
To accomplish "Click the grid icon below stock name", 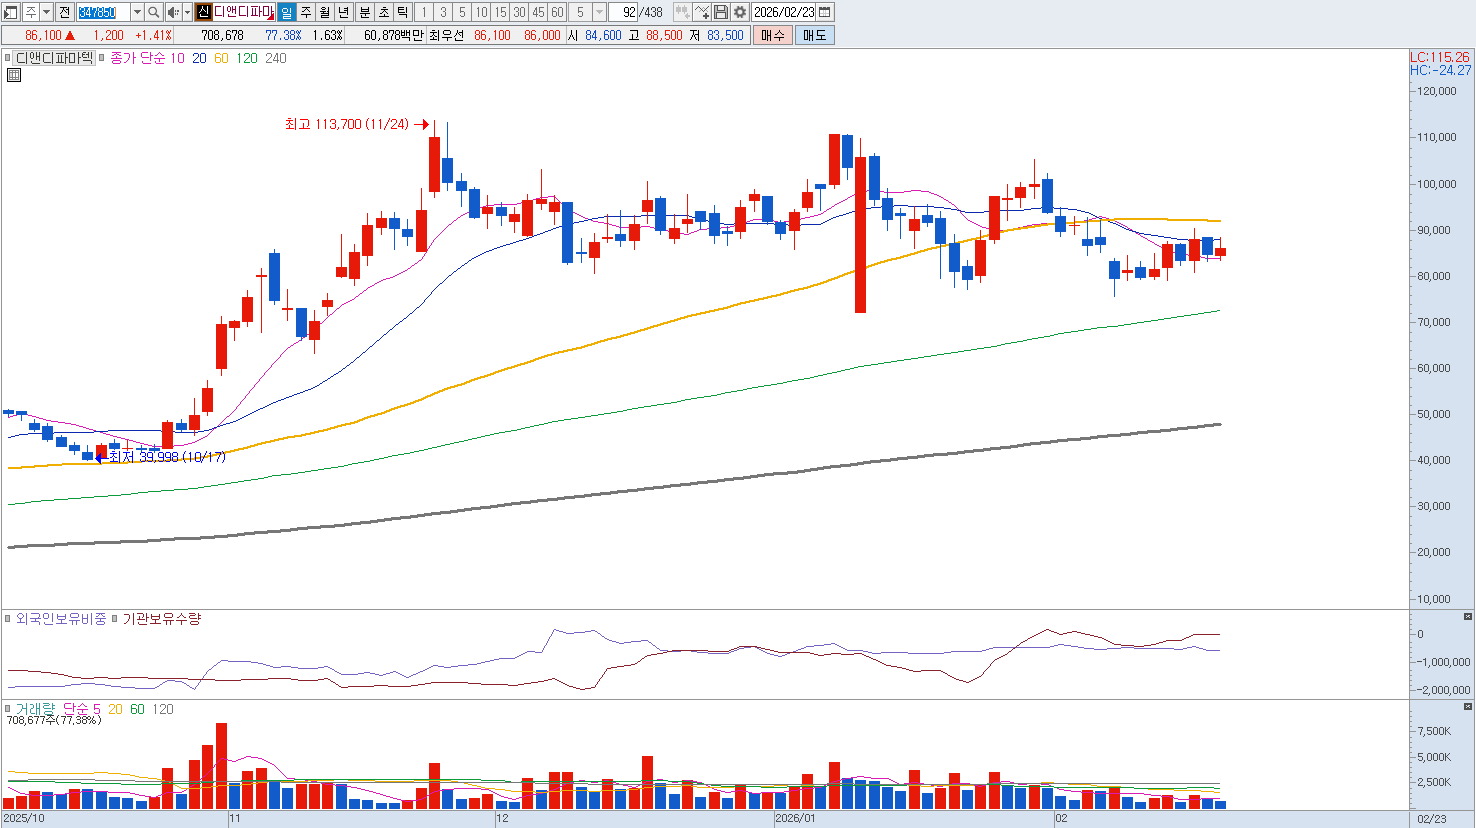I will [x=14, y=75].
